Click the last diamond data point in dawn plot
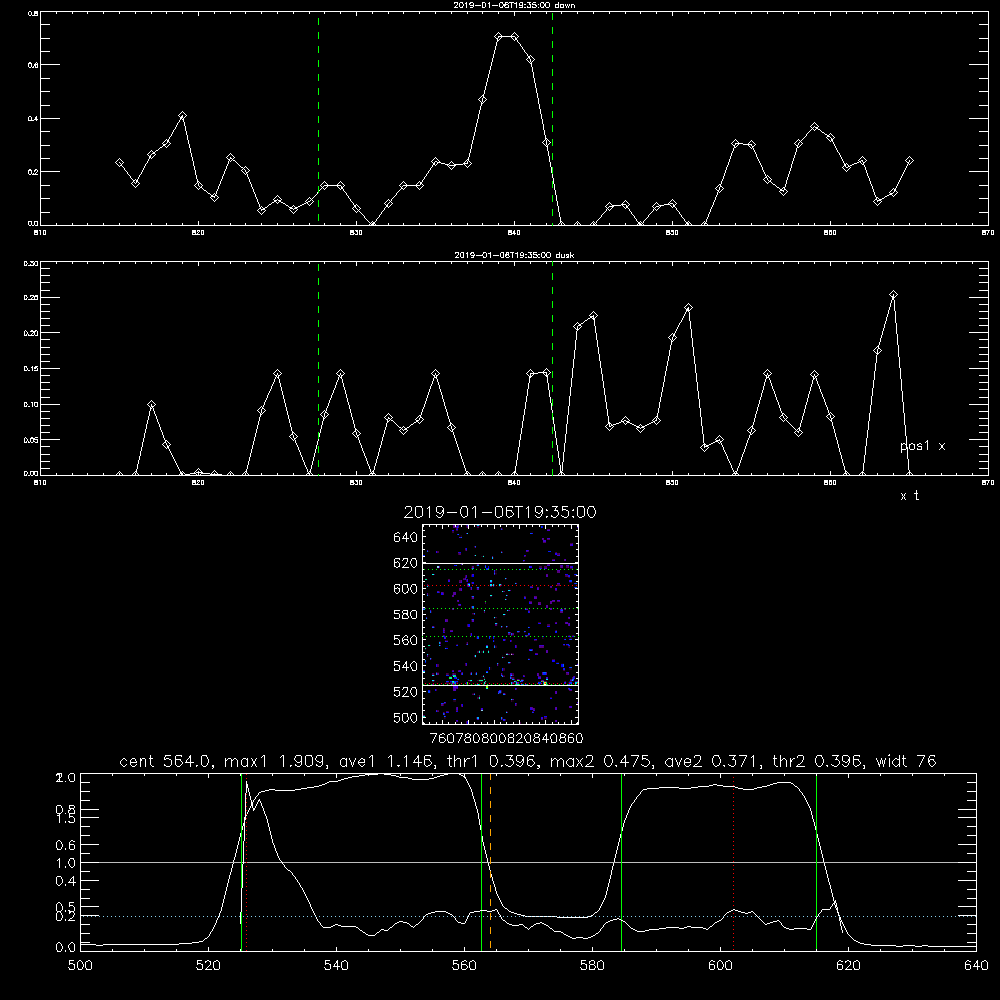This screenshot has width=1000, height=1000. click(x=909, y=161)
